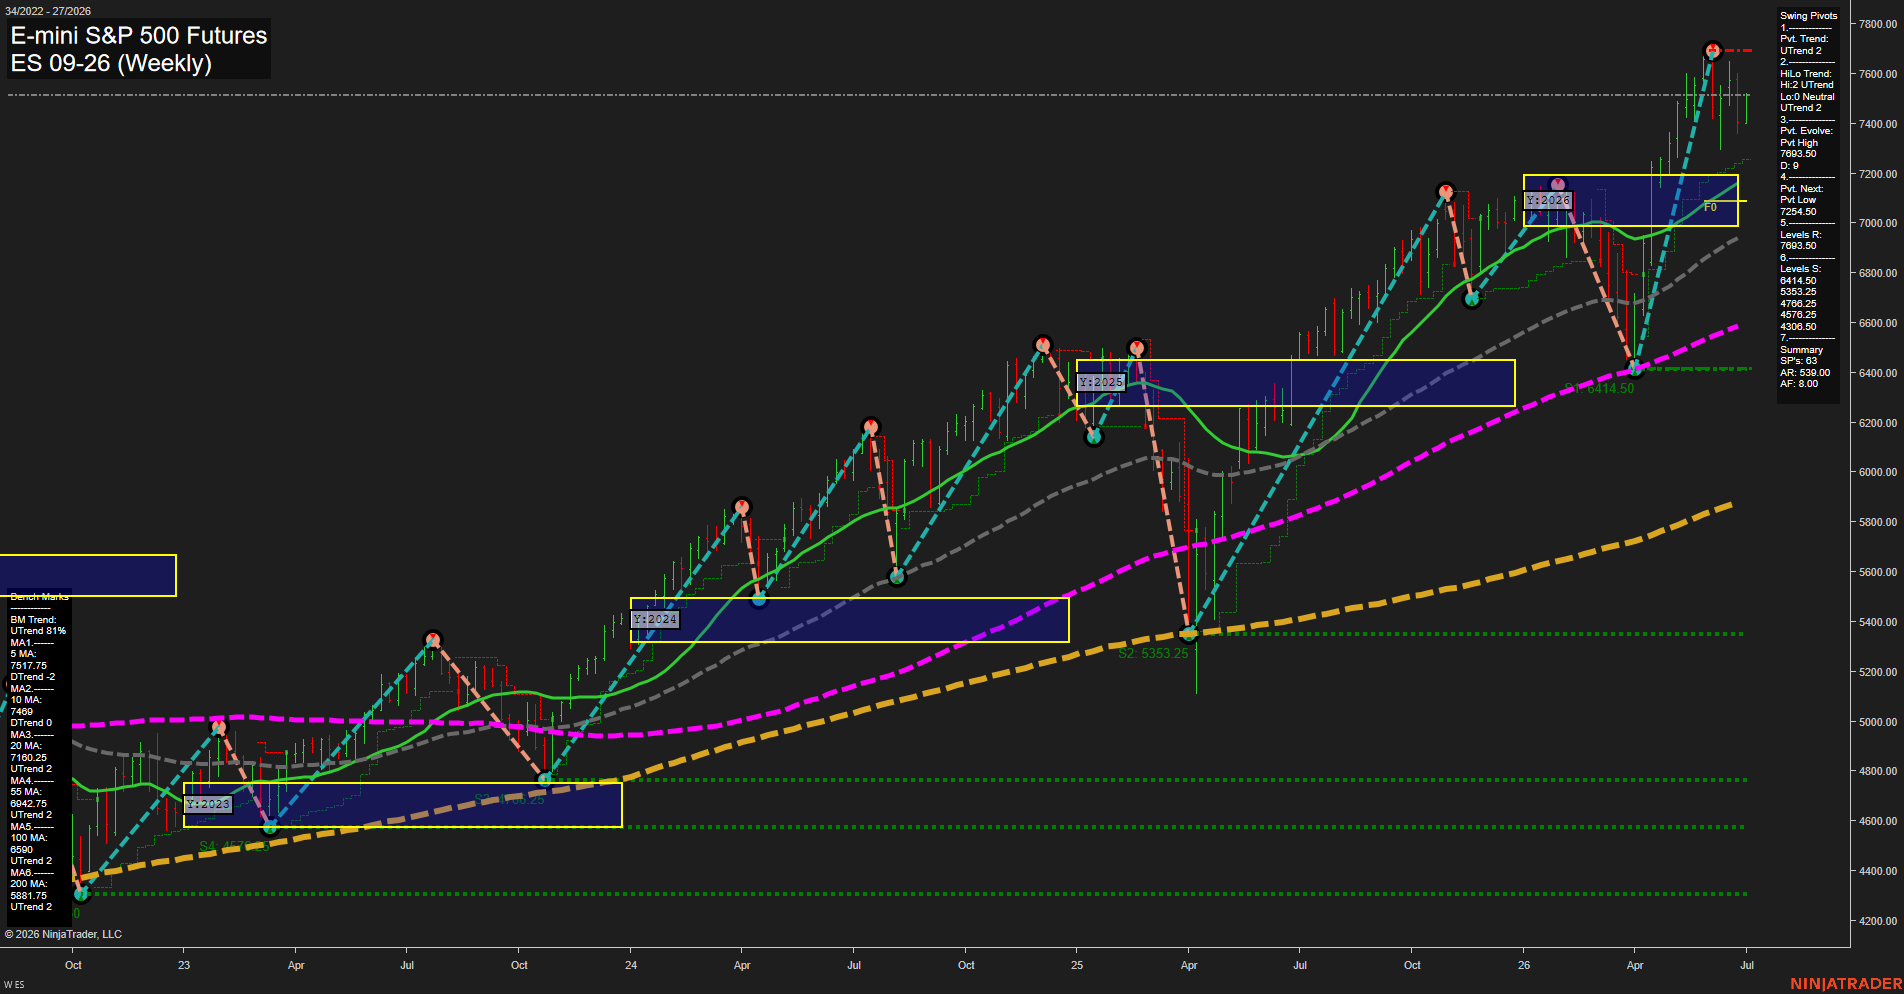This screenshot has height=994, width=1904.
Task: Click the 4766.25 support level value
Action: tap(1798, 304)
